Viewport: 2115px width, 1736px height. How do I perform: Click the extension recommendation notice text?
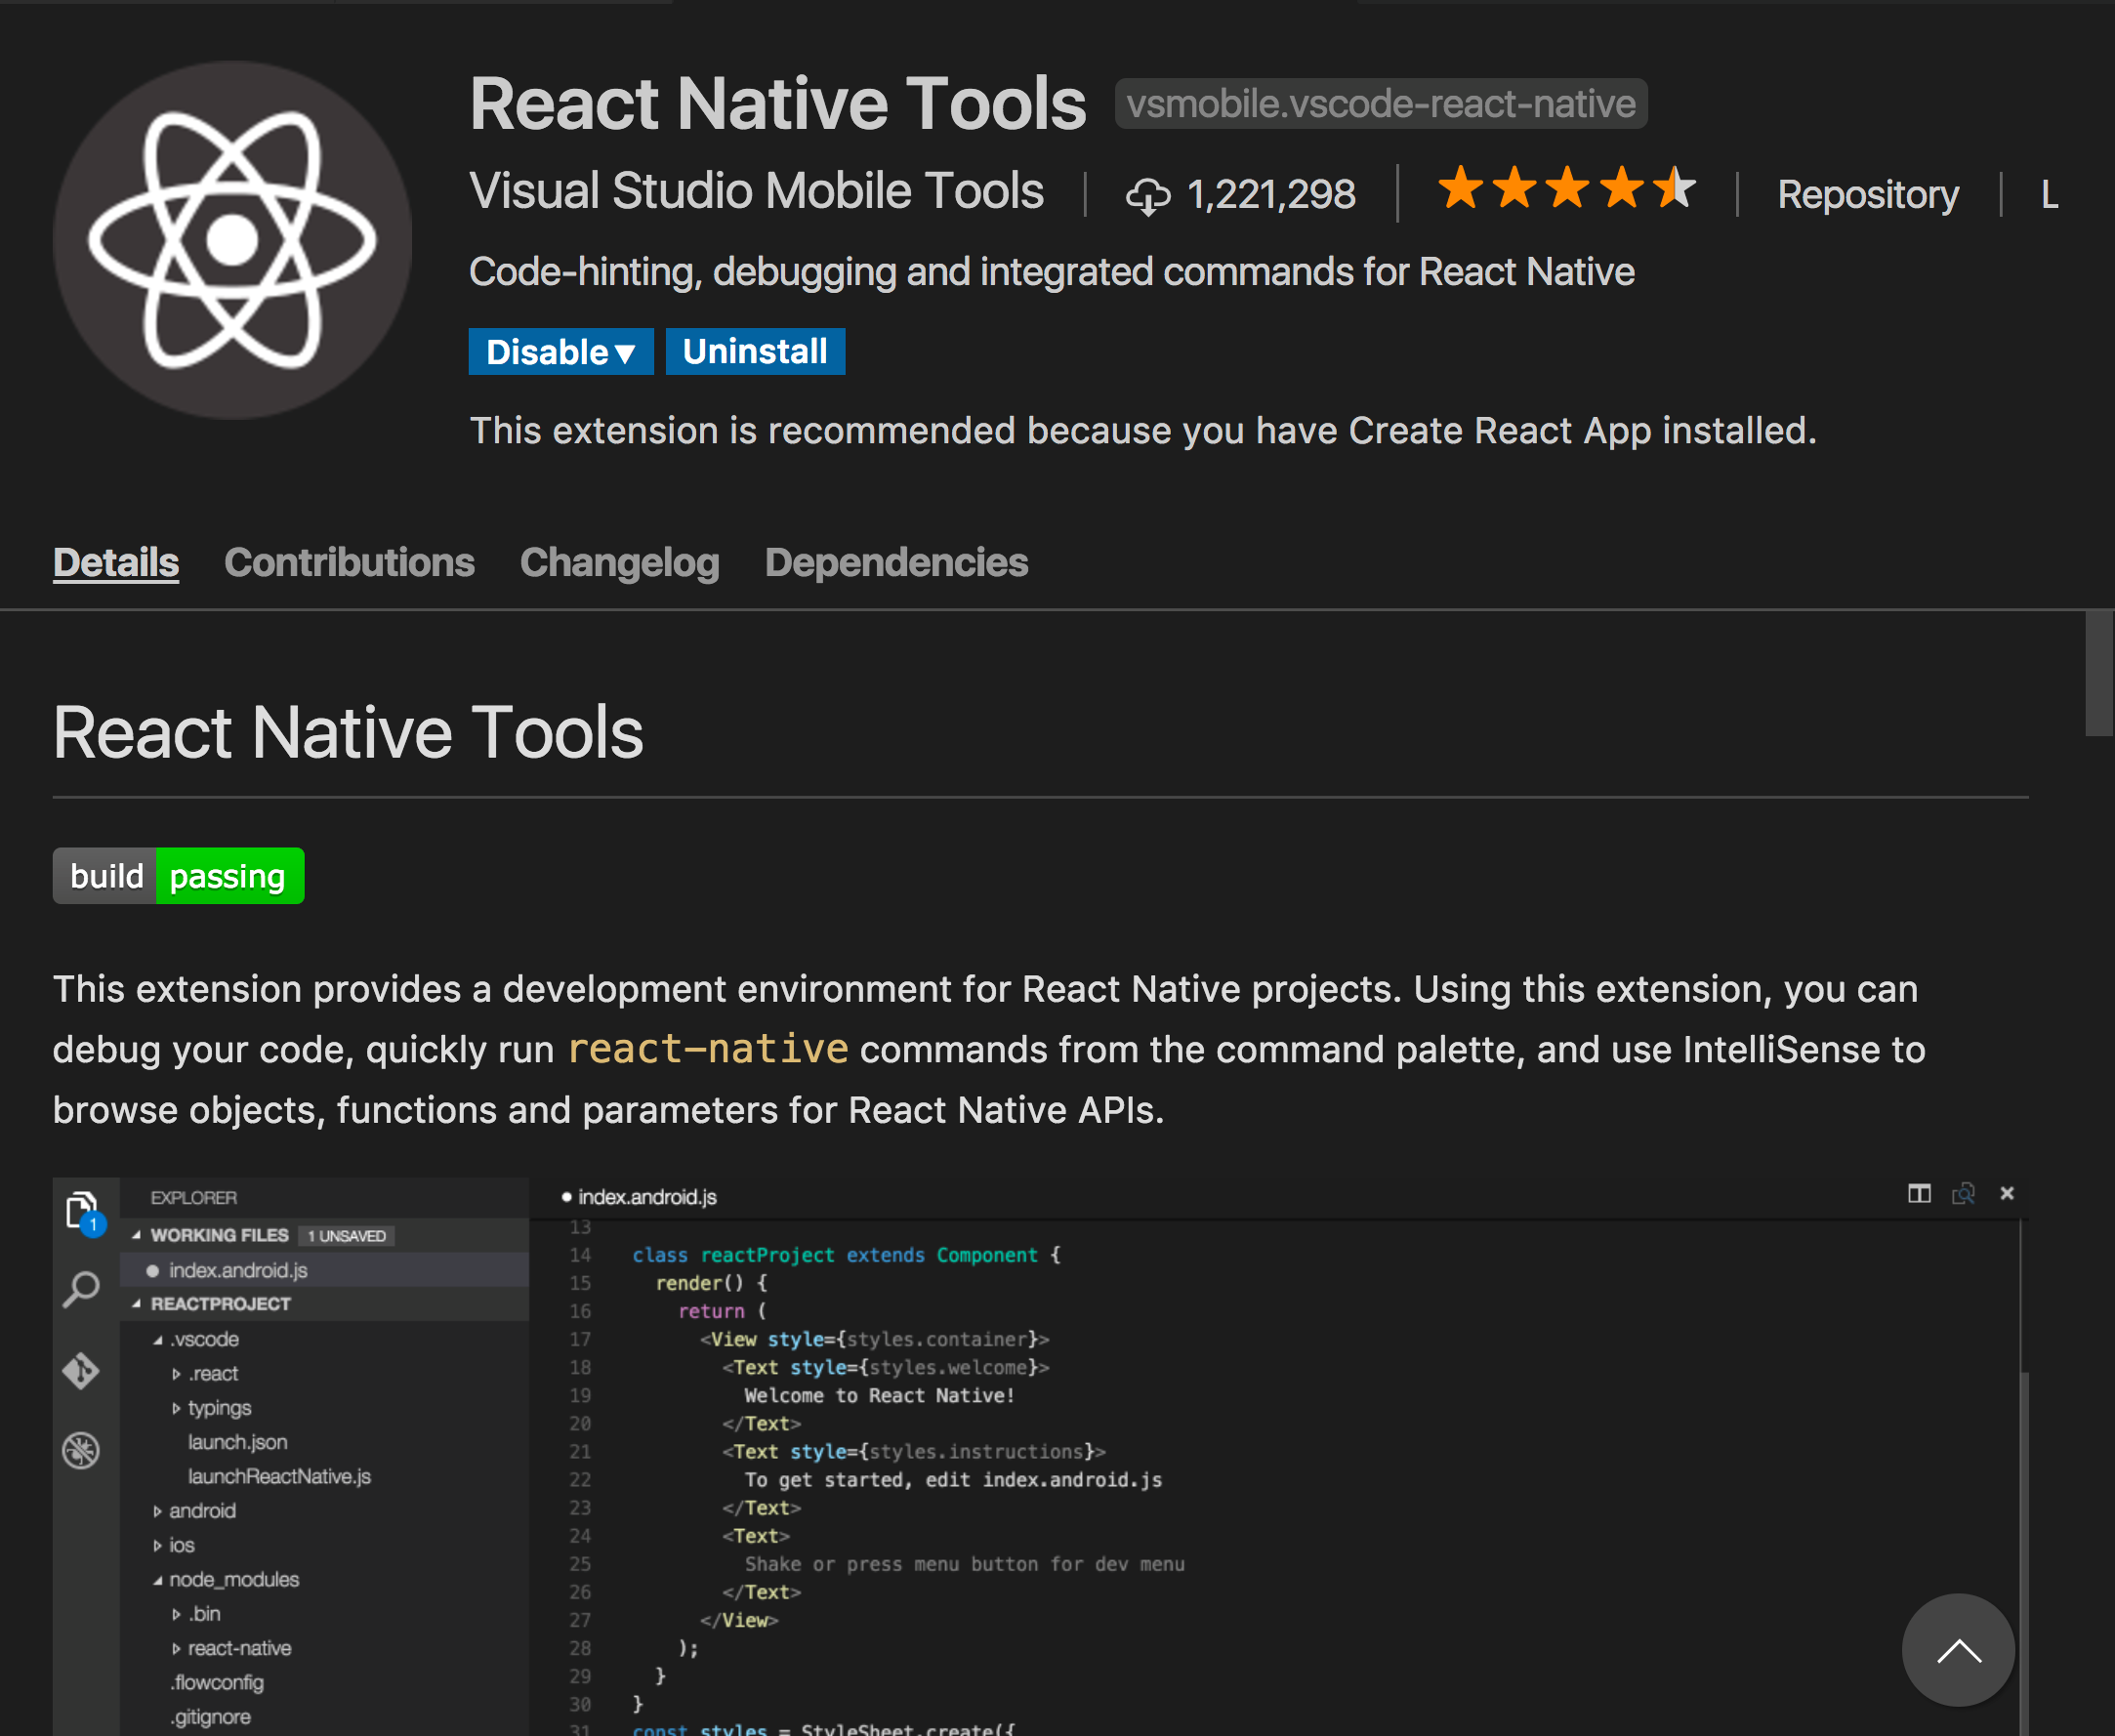1143,431
